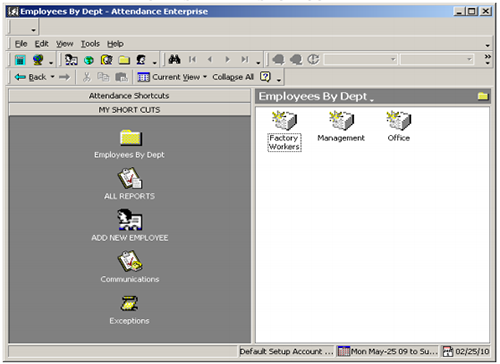Click the question-mark help icon

[x=265, y=77]
